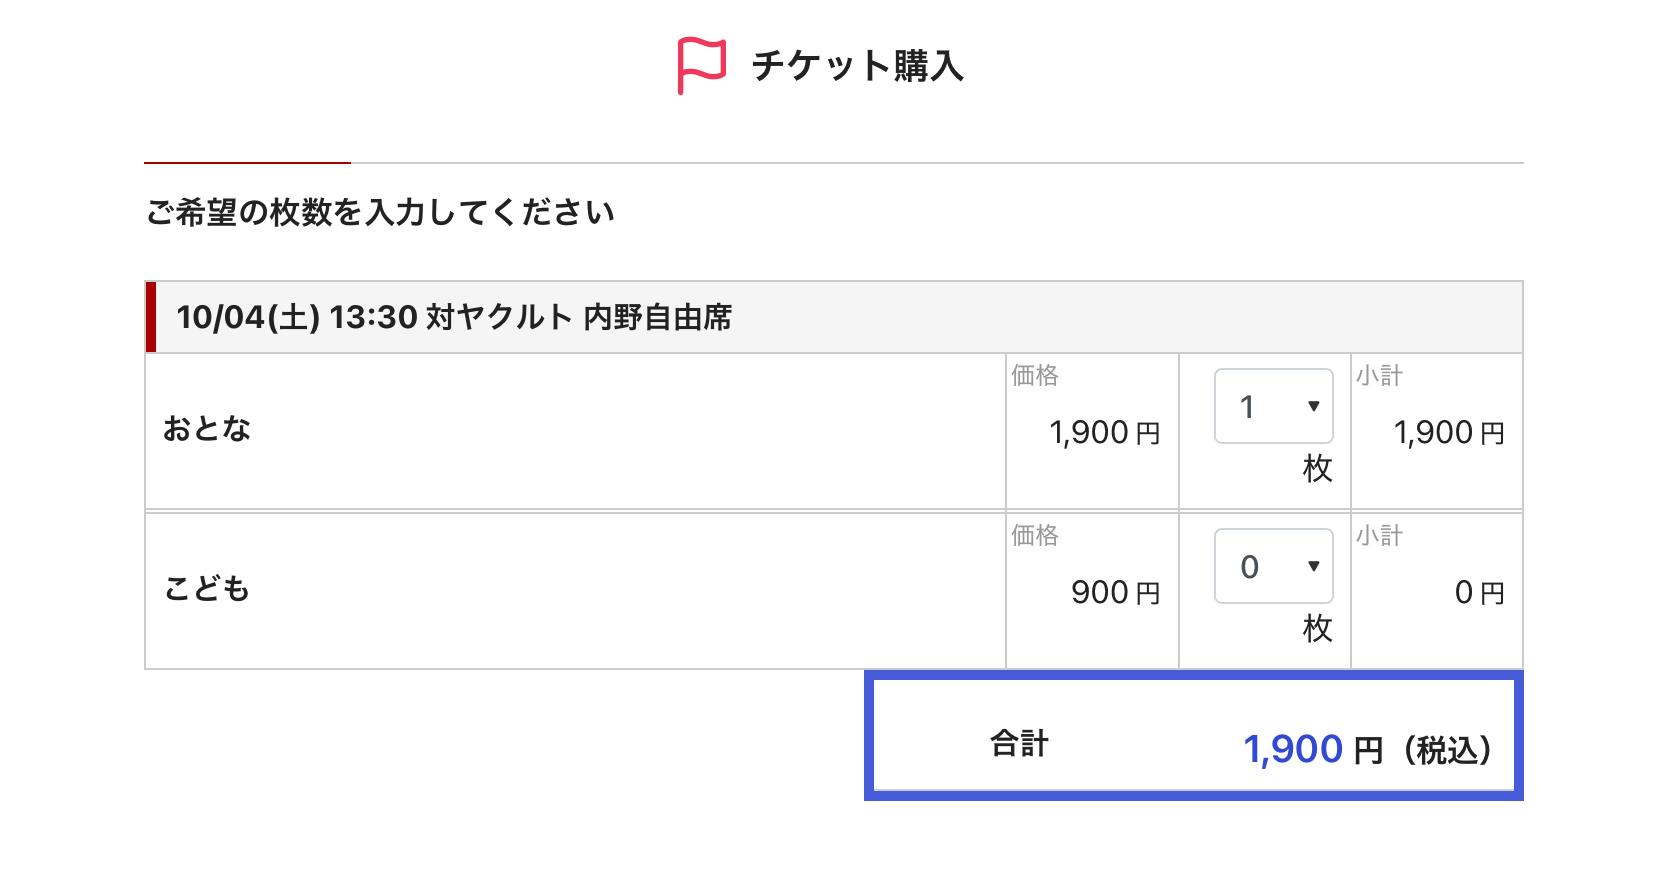The height and width of the screenshot is (873, 1668).
Task: Open the おとな ticket quantity dropdown
Action: click(1273, 406)
